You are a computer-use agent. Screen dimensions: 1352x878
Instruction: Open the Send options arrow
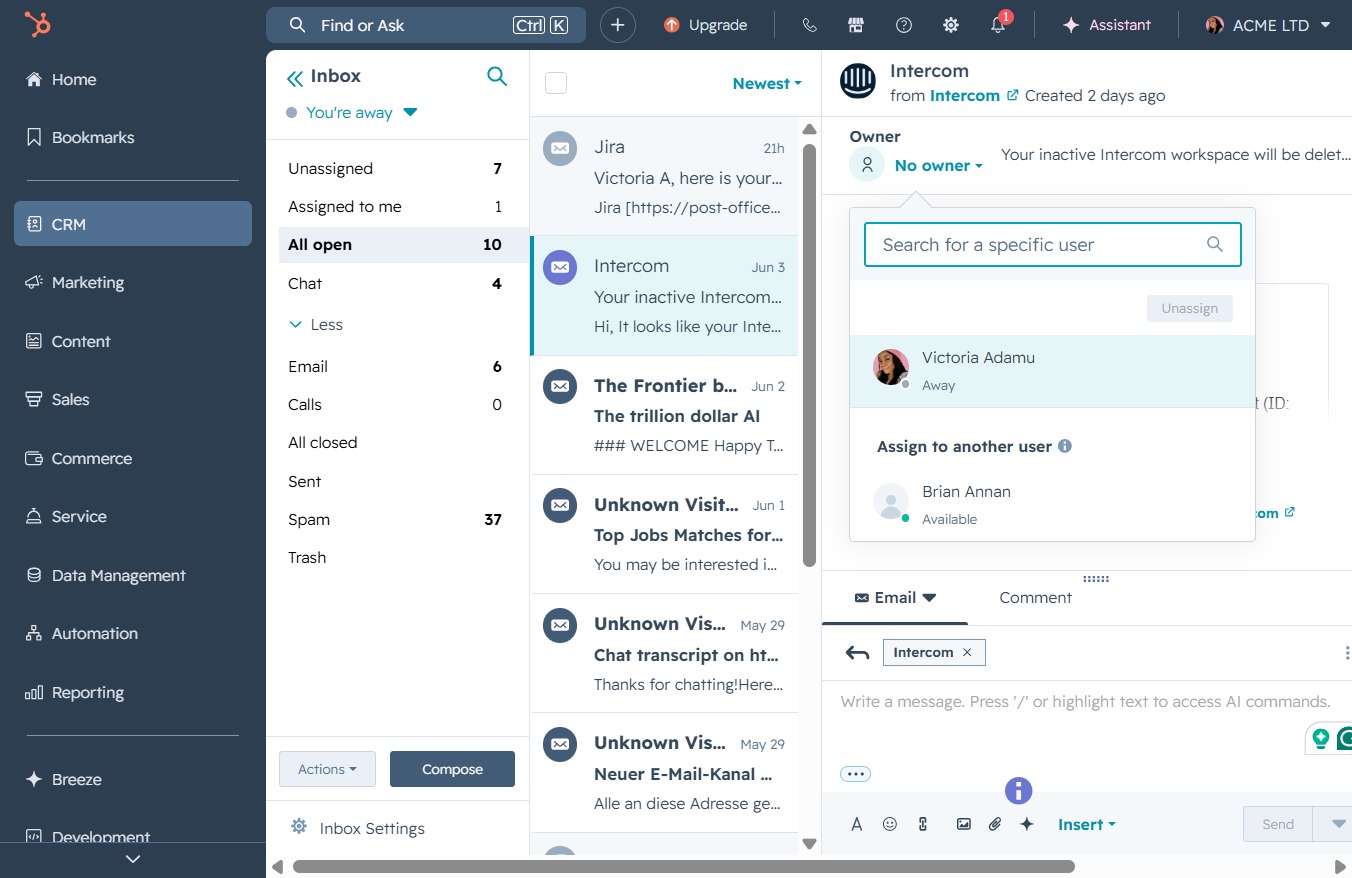[x=1338, y=824]
